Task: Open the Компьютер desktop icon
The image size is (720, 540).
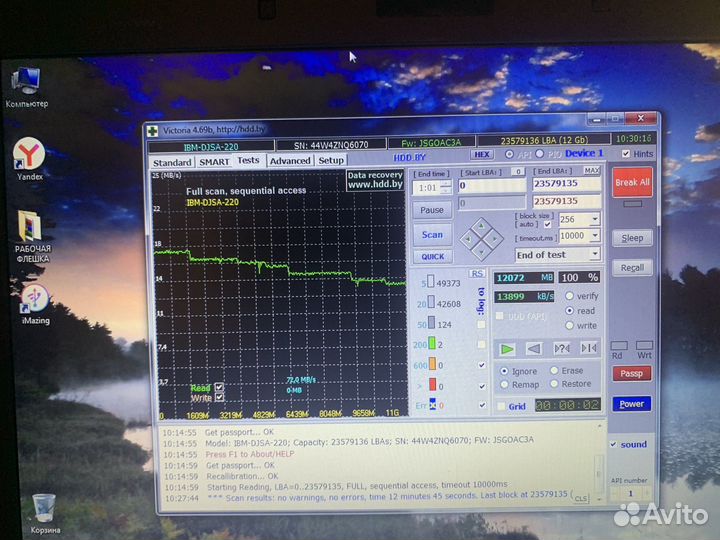Action: click(x=27, y=87)
